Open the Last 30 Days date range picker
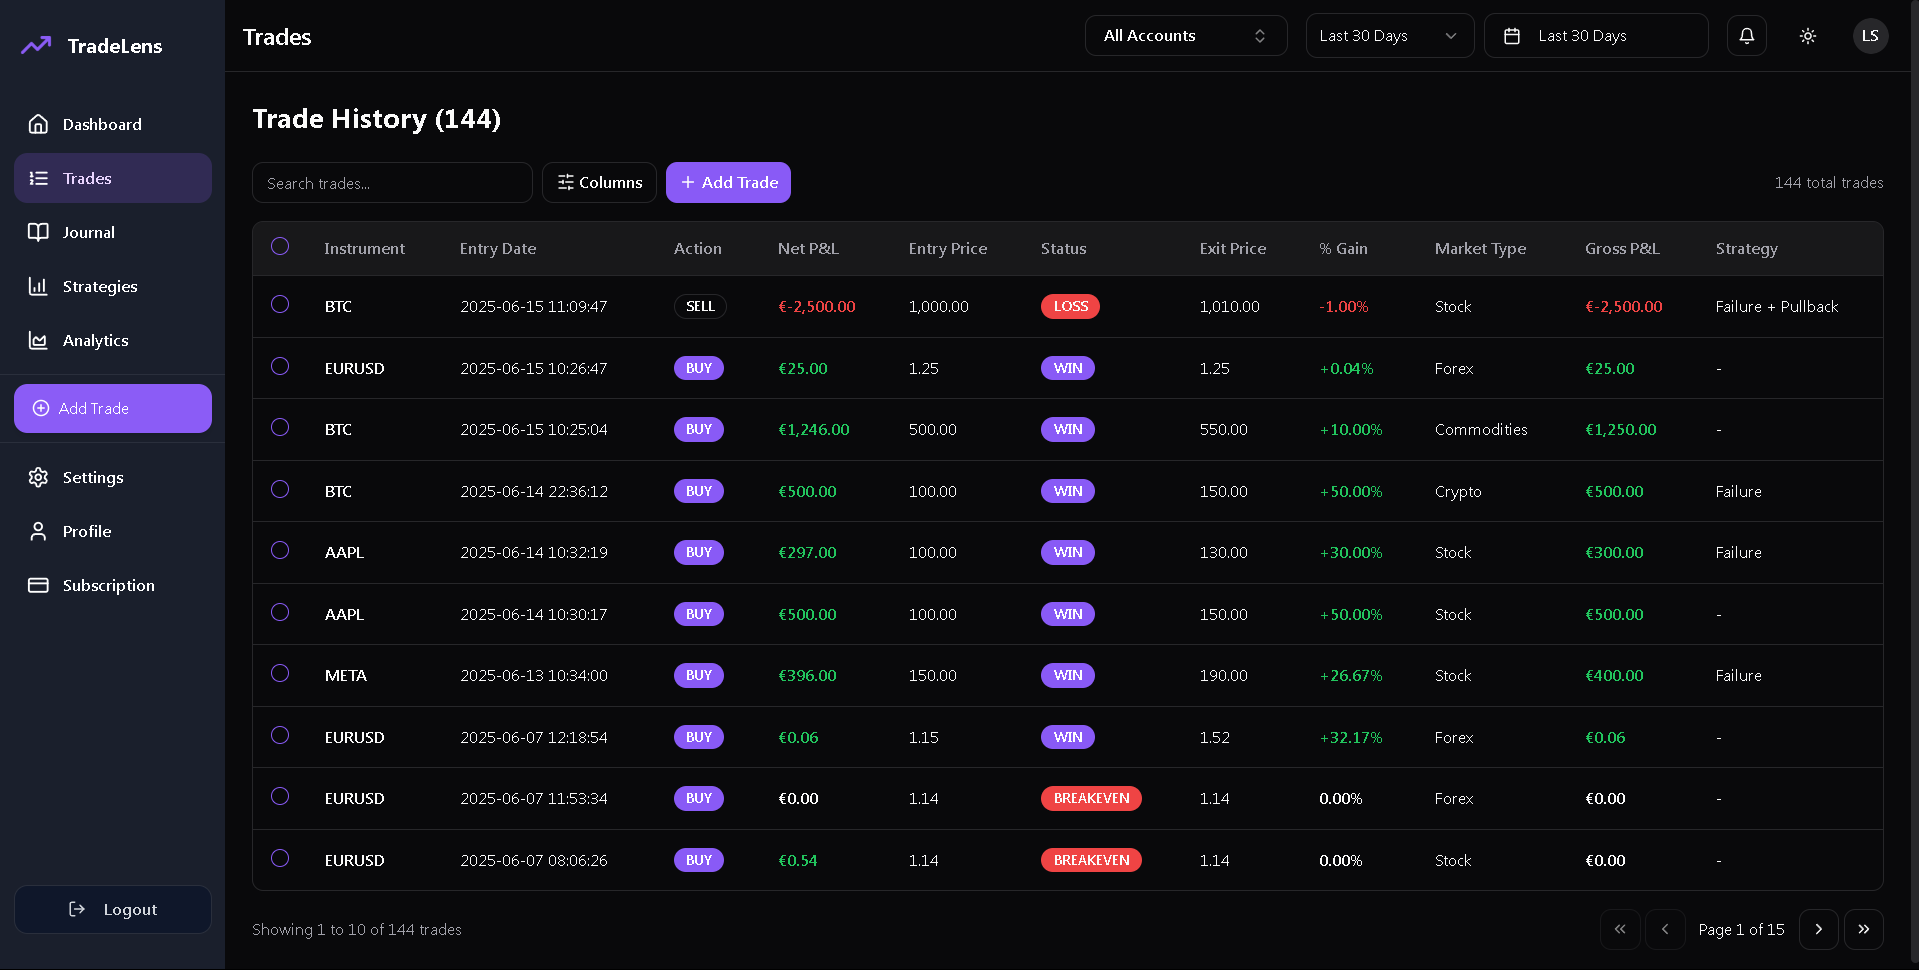Image resolution: width=1919 pixels, height=970 pixels. (x=1596, y=36)
